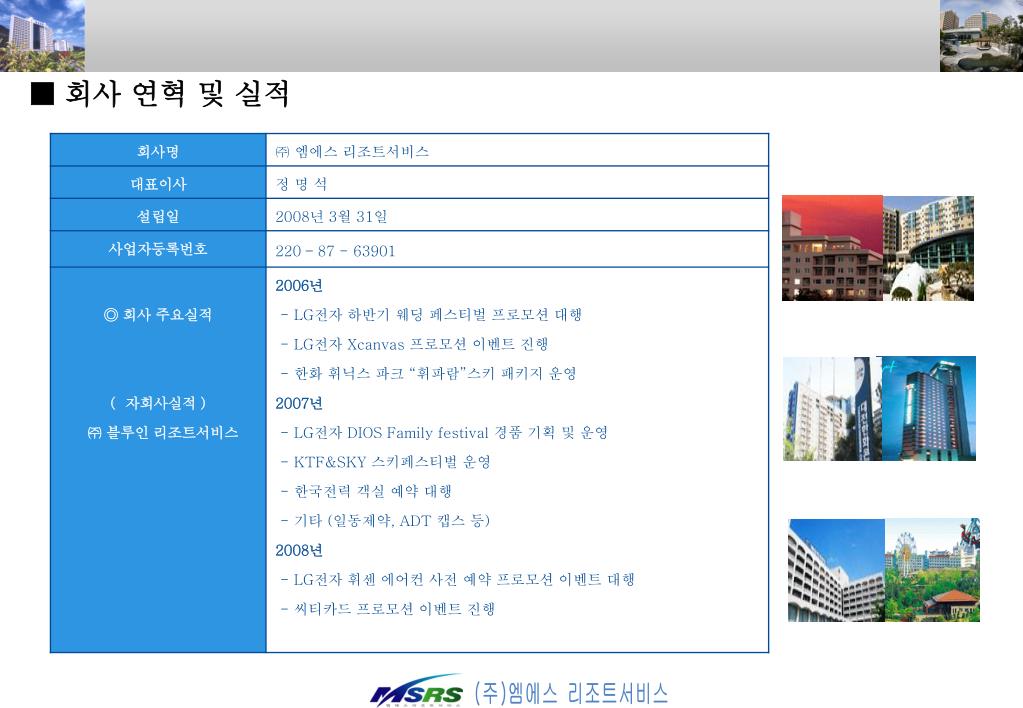The height and width of the screenshot is (708, 1023).
Task: Click the LG전자 휘센 에어컨 프로모션 line
Action: 457,579
